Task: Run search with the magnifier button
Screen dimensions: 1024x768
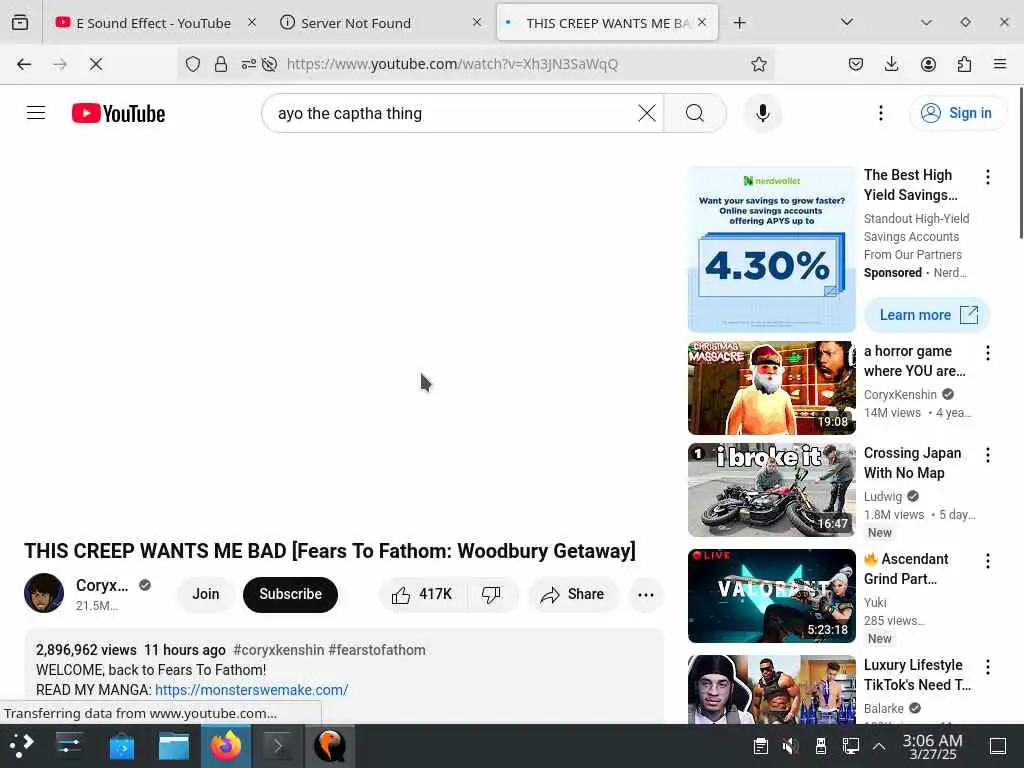Action: [695, 113]
